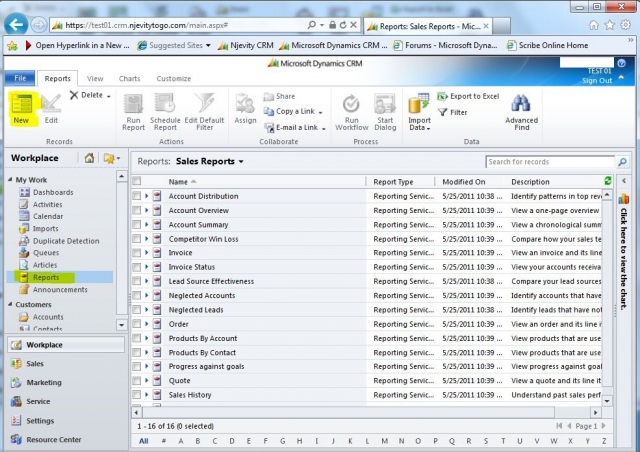640x452 pixels.
Task: Click the grid vertical scroll down arrow
Action: pos(607,401)
